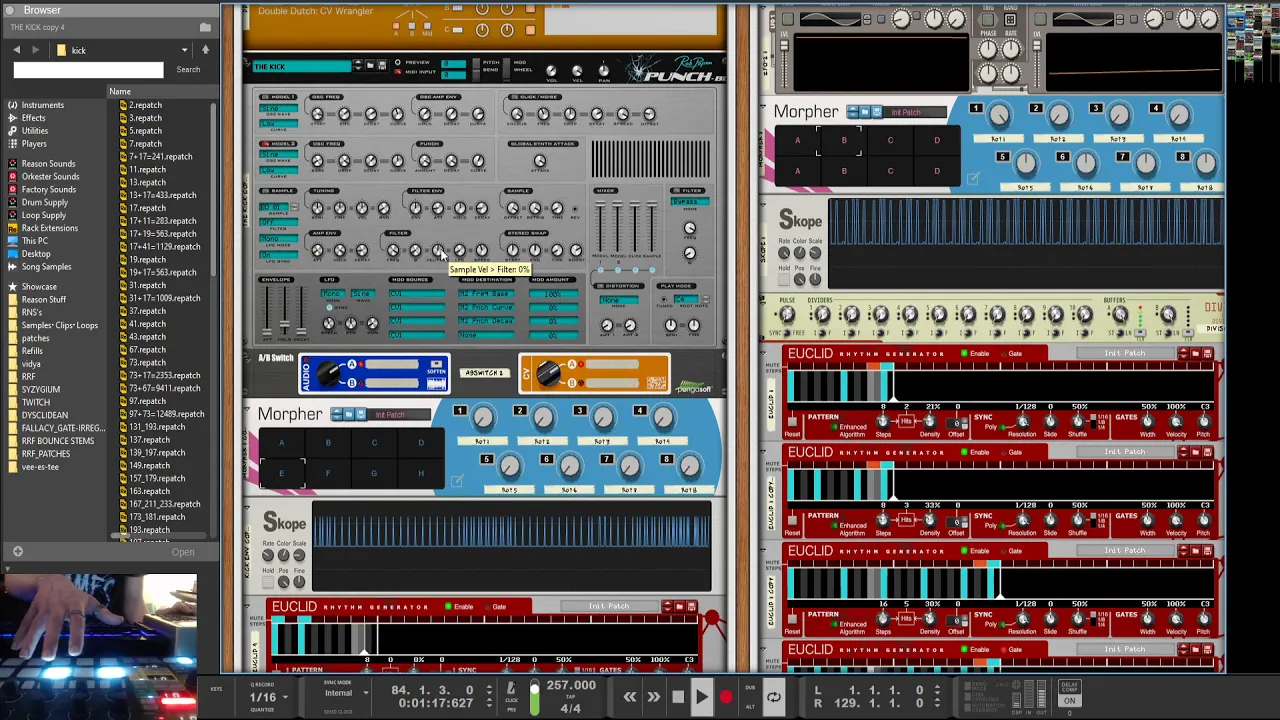This screenshot has width=1280, height=720.
Task: Open Players in the Browser sidebar
Action: pos(33,144)
